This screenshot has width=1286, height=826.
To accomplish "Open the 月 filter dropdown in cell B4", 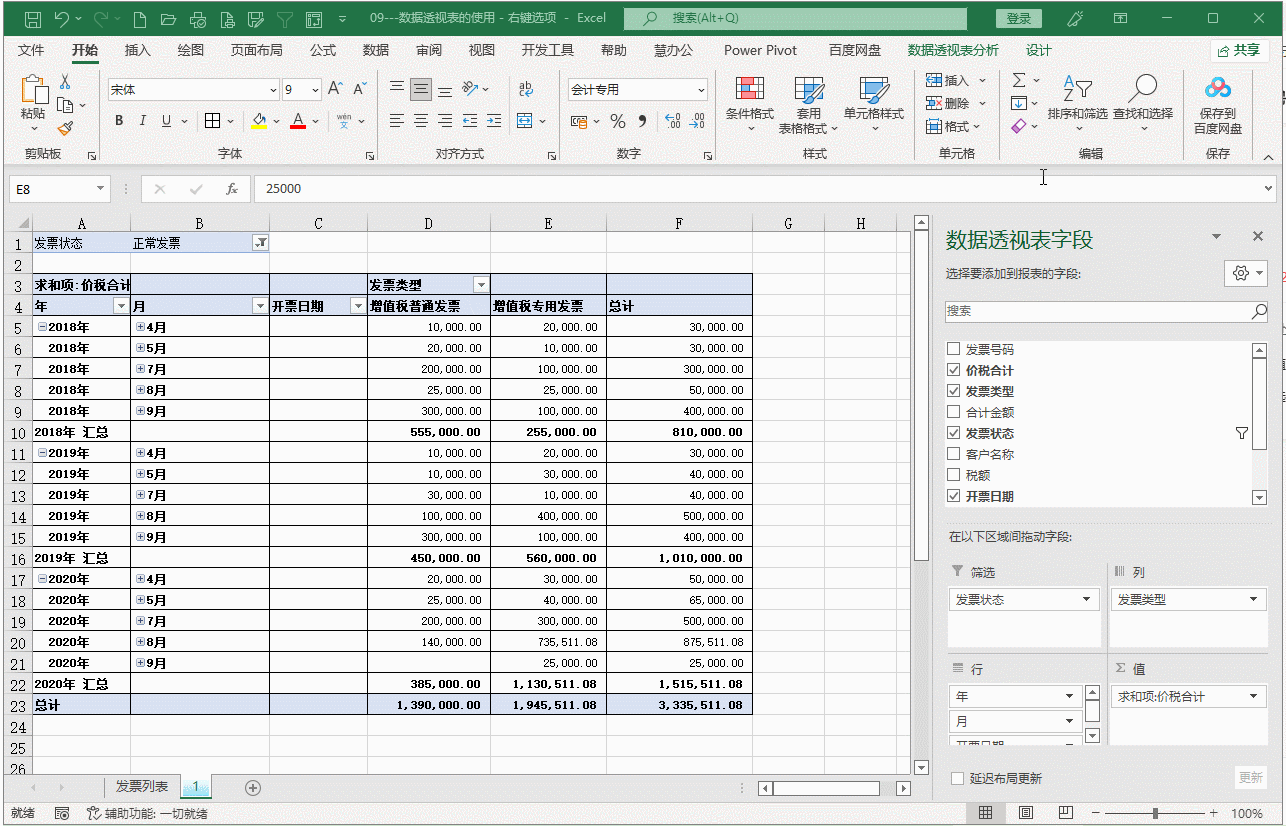I will [x=260, y=306].
